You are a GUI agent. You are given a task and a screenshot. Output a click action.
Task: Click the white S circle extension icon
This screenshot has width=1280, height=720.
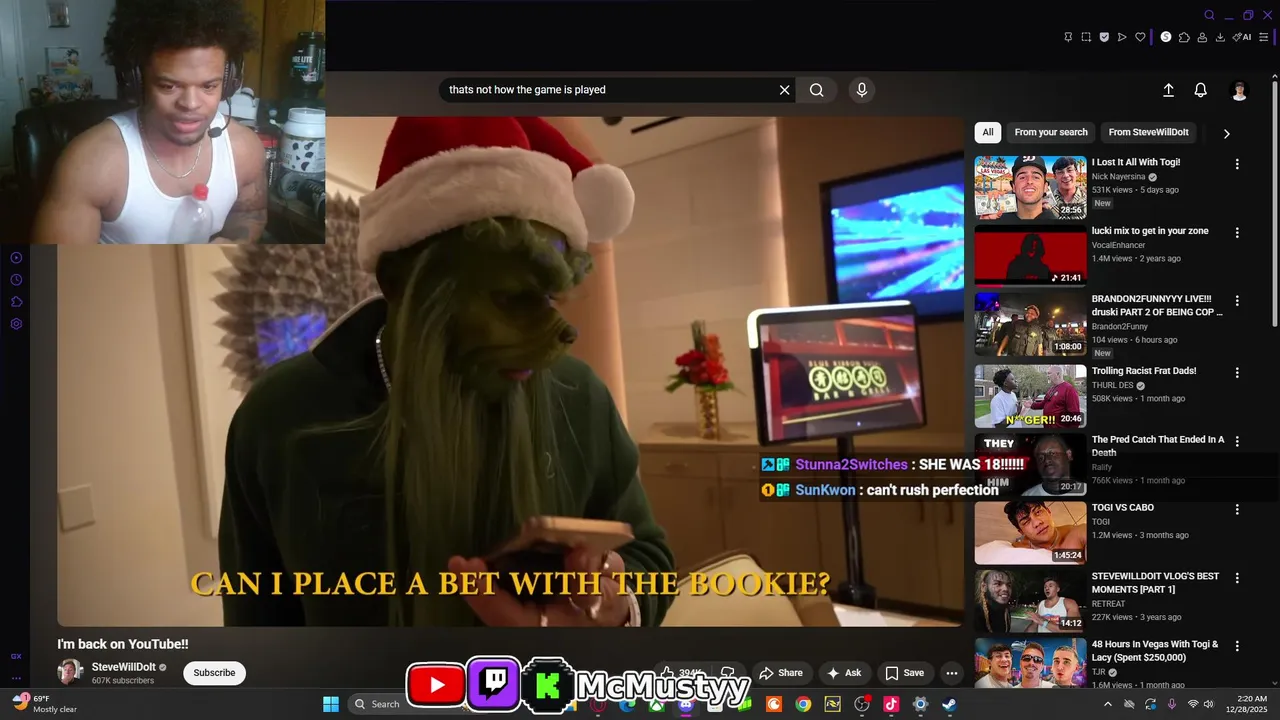1166,37
